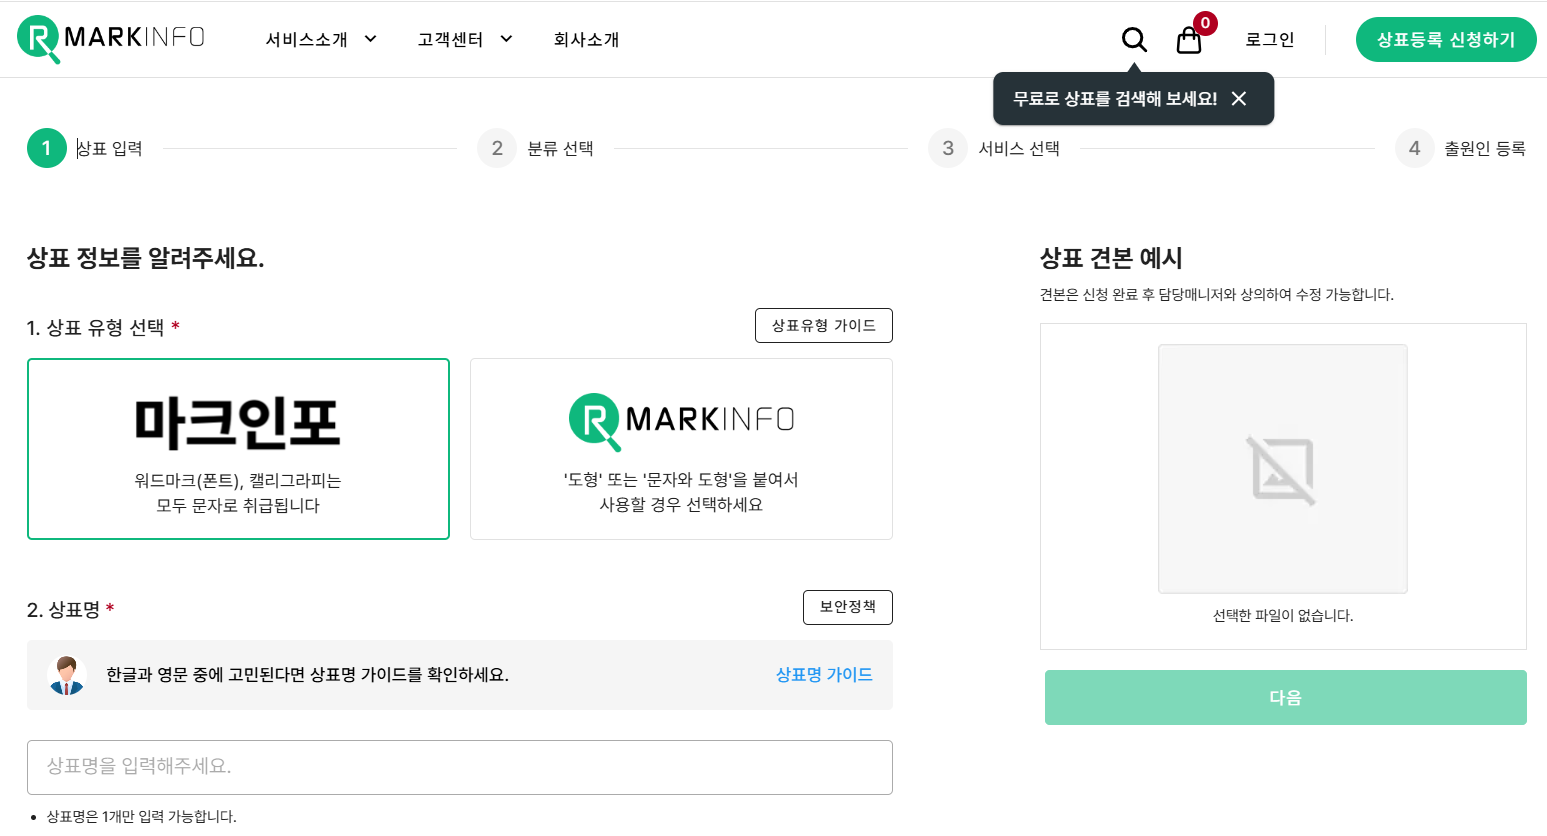The width and height of the screenshot is (1547, 836).
Task: Open the search magnifier icon
Action: 1134,40
